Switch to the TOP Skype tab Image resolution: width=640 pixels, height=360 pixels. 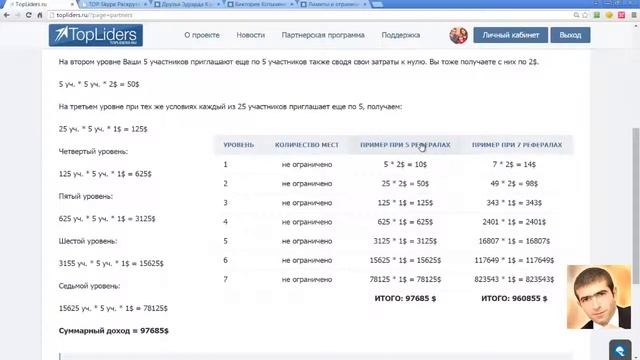[x=114, y=4]
